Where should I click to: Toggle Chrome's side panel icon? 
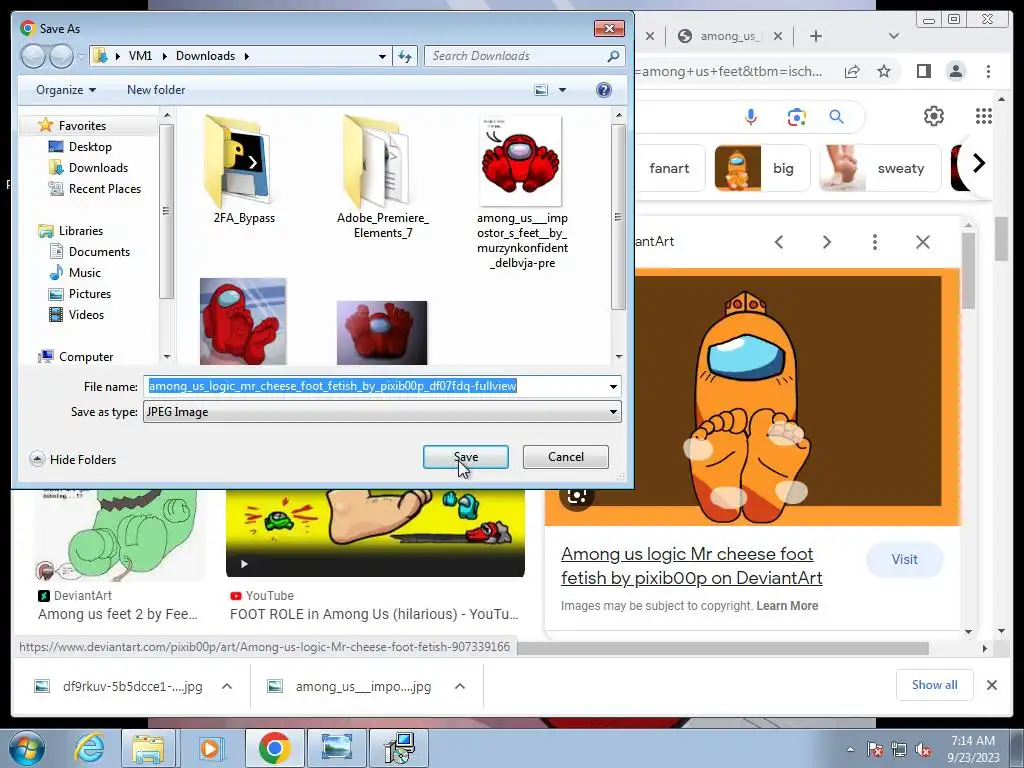tap(923, 71)
